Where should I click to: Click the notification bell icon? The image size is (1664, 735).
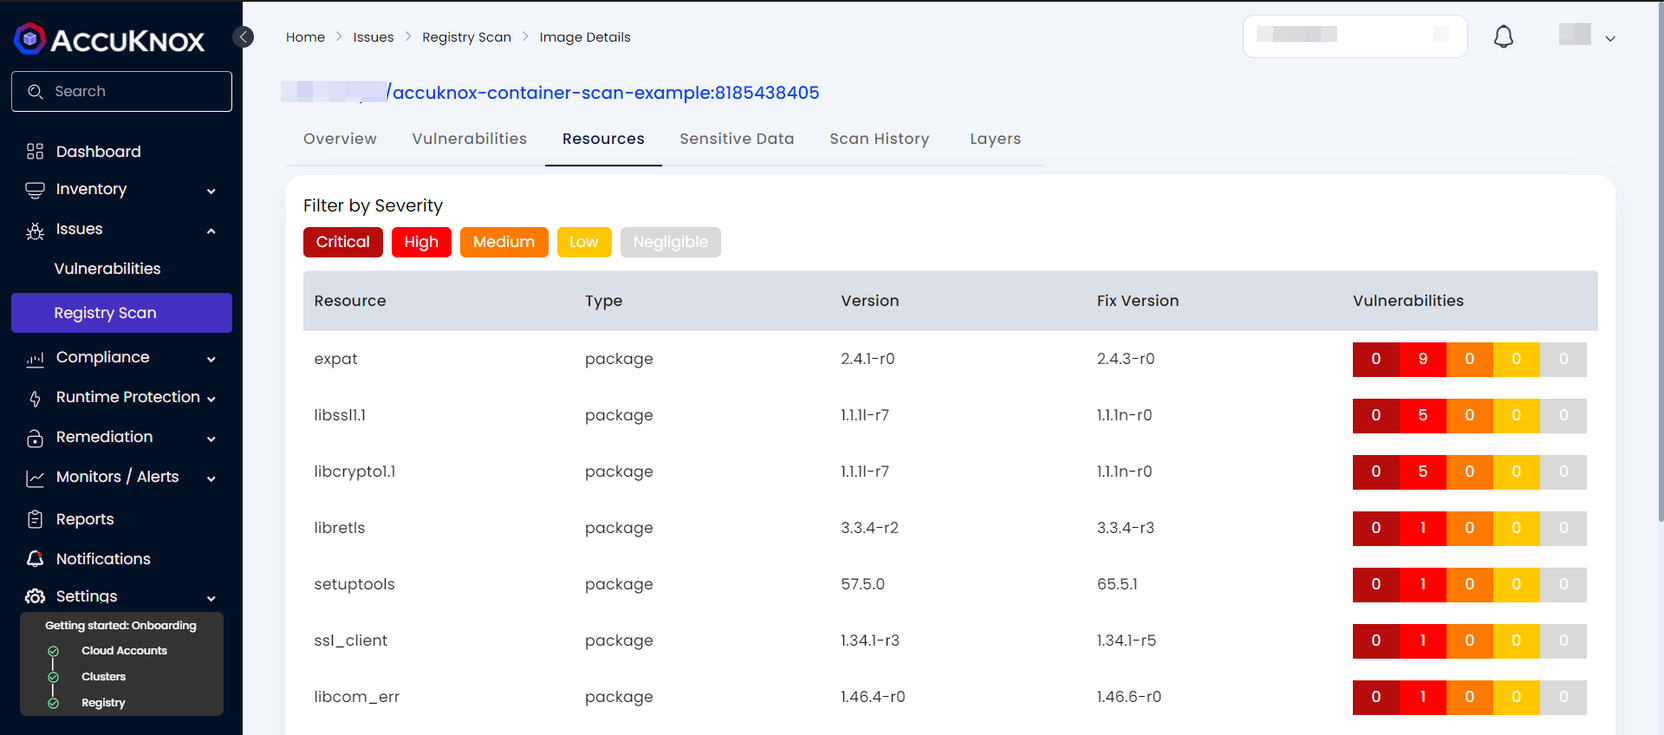coord(1503,37)
